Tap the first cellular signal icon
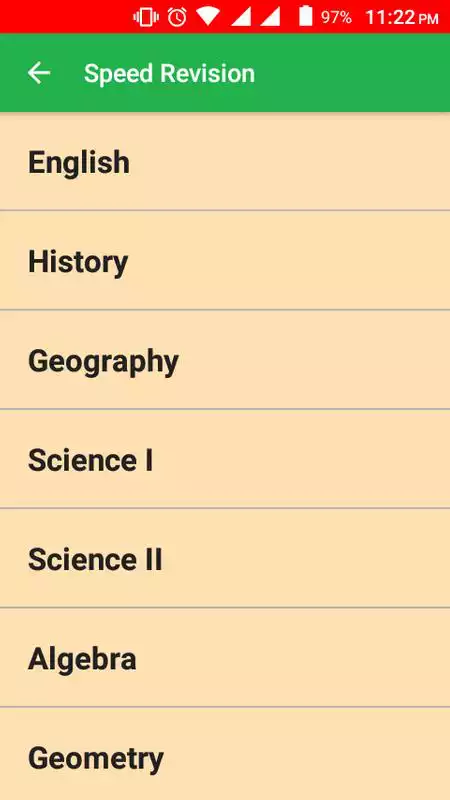450x800 pixels. (241, 16)
